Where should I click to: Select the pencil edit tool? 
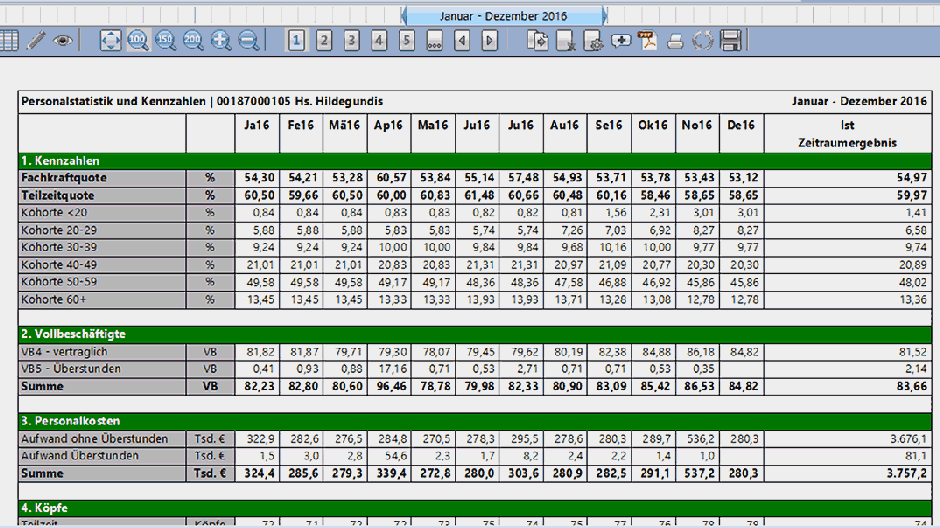click(x=36, y=41)
